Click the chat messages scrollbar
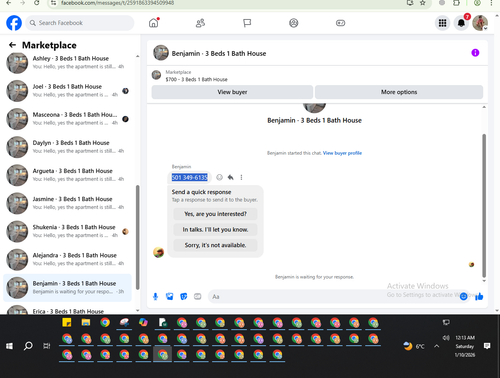The width and height of the screenshot is (500, 378). 484,205
